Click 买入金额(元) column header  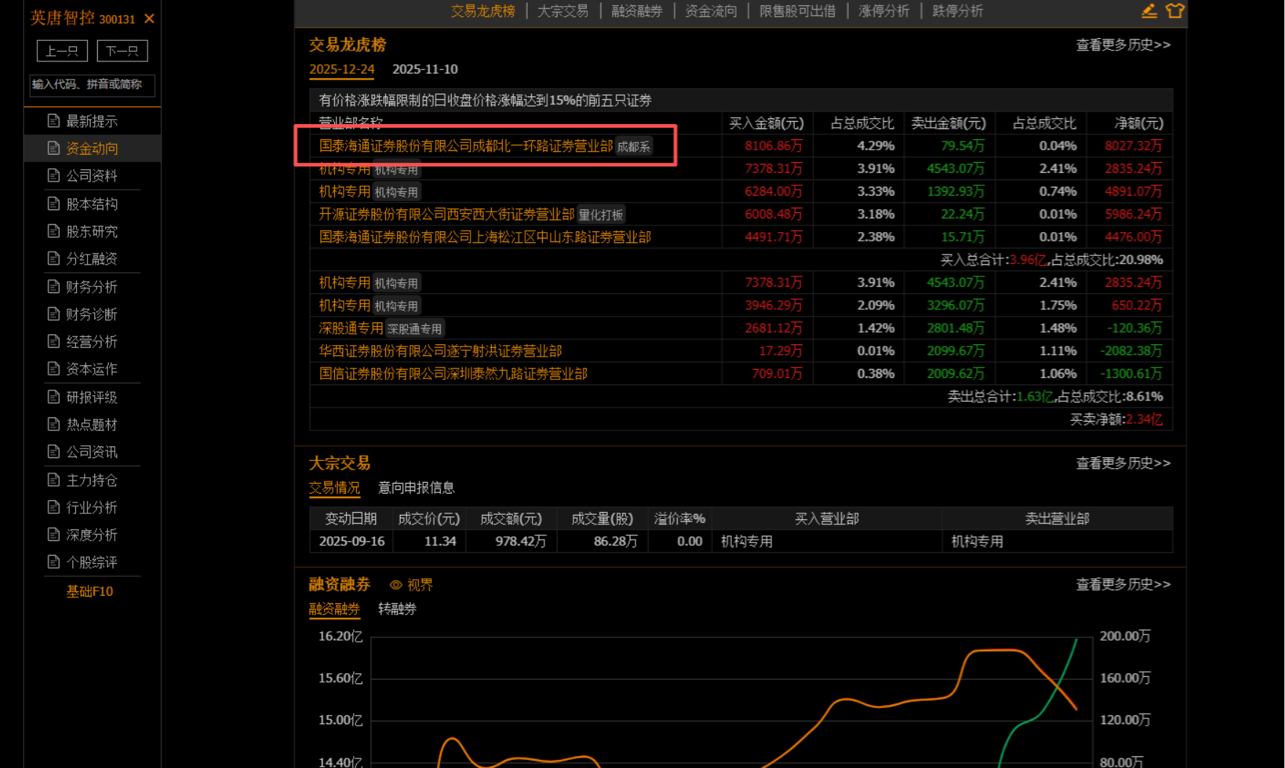pos(766,123)
